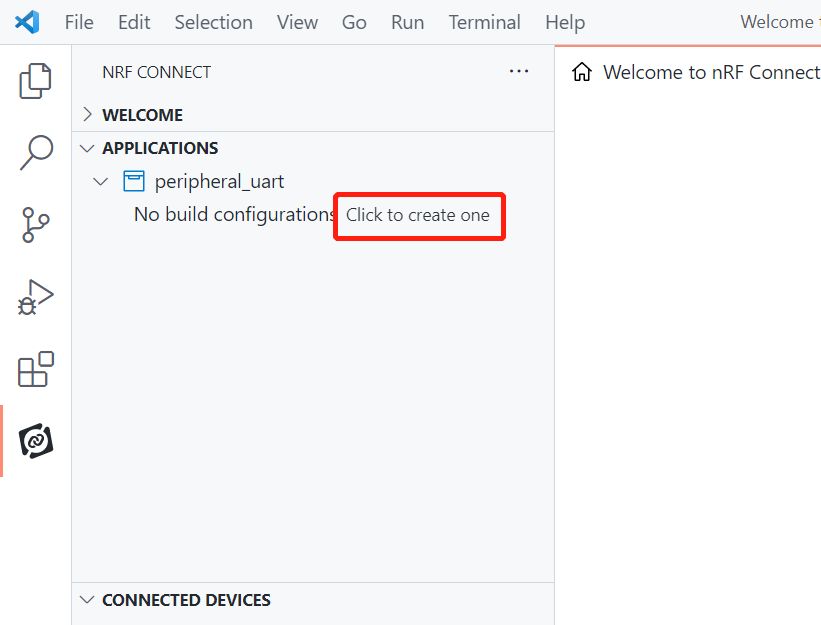Open the Selection menu
Viewport: 821px width, 625px height.
tap(213, 22)
